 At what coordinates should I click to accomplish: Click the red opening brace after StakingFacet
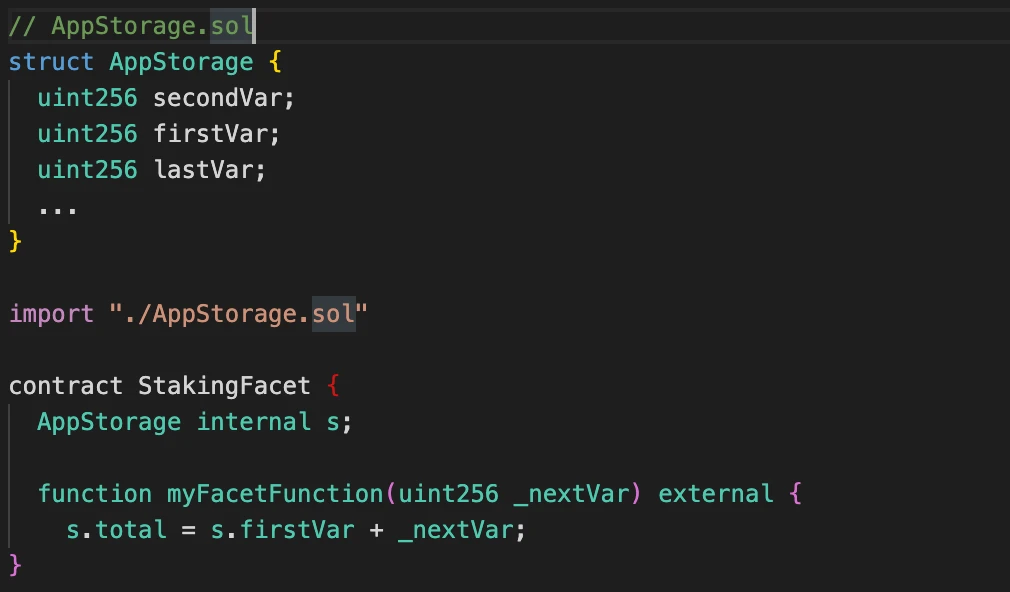coord(335,386)
